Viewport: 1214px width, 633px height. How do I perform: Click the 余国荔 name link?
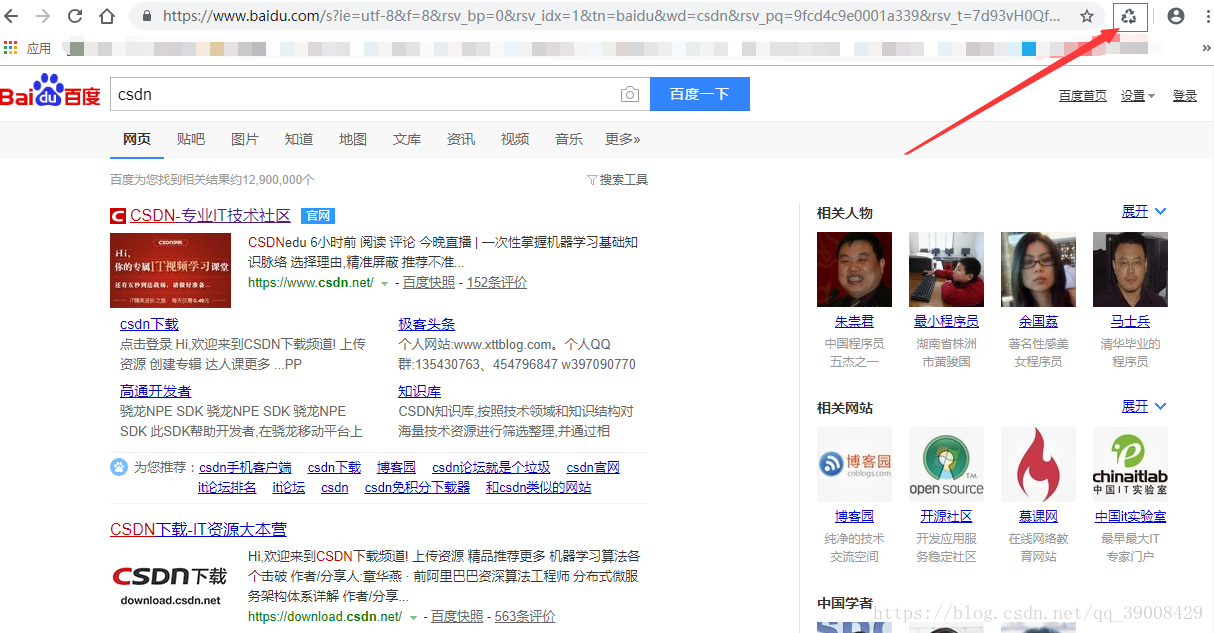(x=1038, y=322)
